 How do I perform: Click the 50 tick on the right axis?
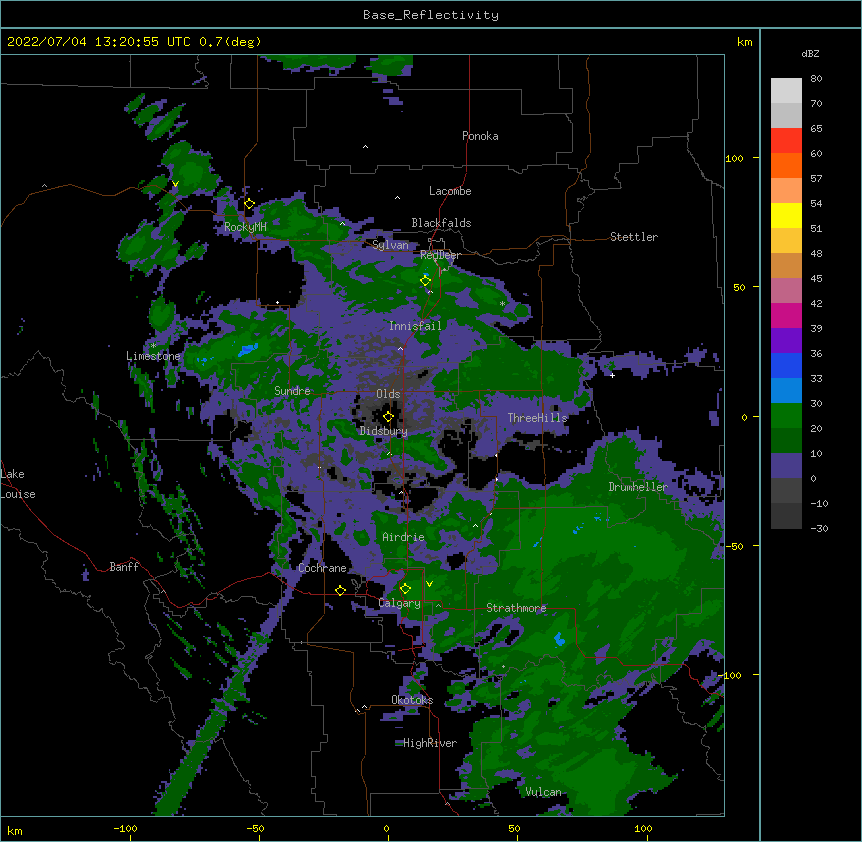739,287
